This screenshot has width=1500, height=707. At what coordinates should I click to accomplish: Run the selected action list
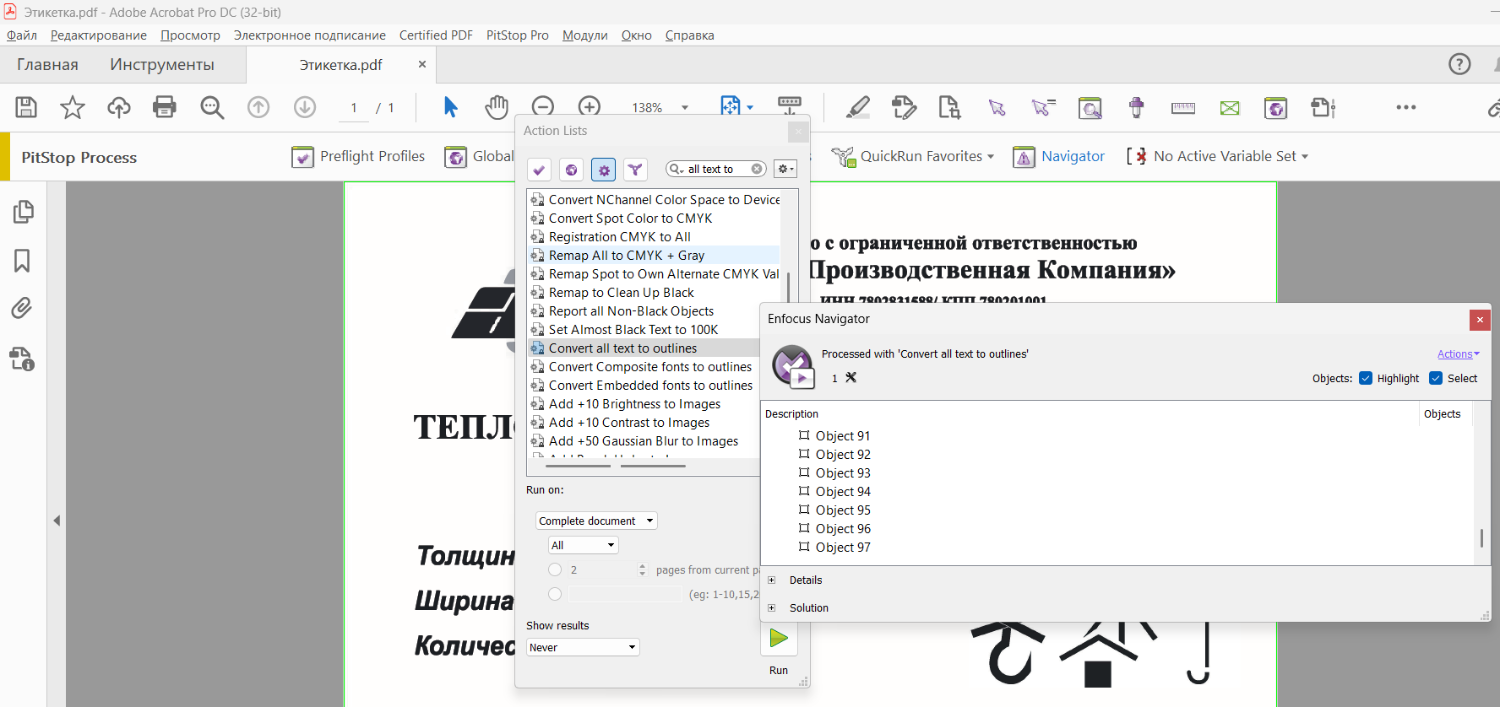click(778, 638)
